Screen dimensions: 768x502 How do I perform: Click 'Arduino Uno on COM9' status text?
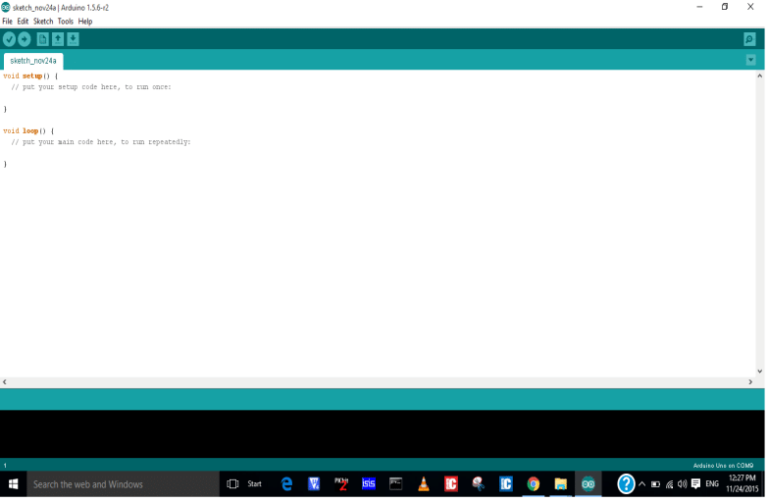[723, 465]
